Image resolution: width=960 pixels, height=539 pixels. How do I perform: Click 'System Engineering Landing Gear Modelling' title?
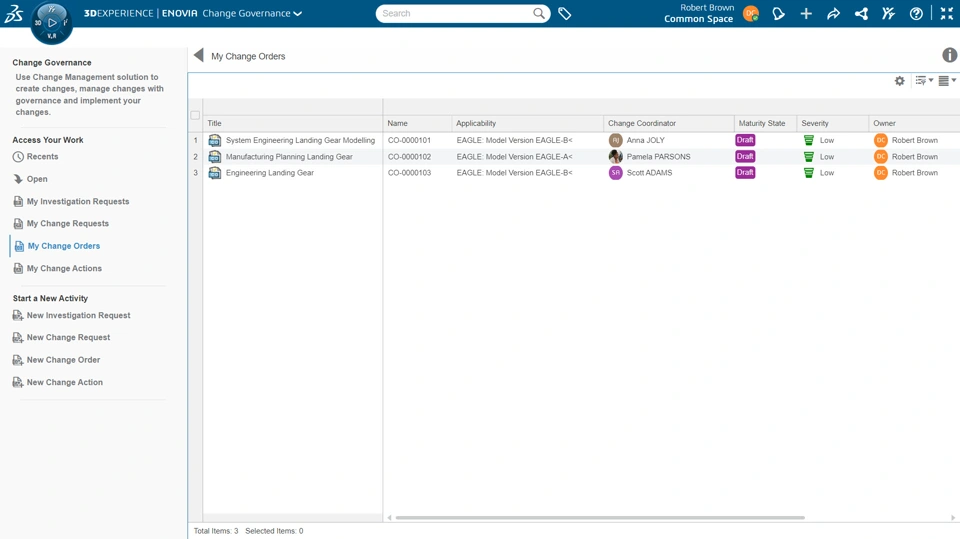[x=300, y=140]
